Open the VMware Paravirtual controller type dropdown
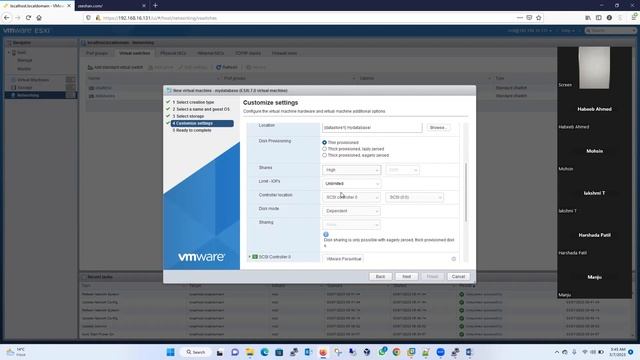 coord(343,259)
